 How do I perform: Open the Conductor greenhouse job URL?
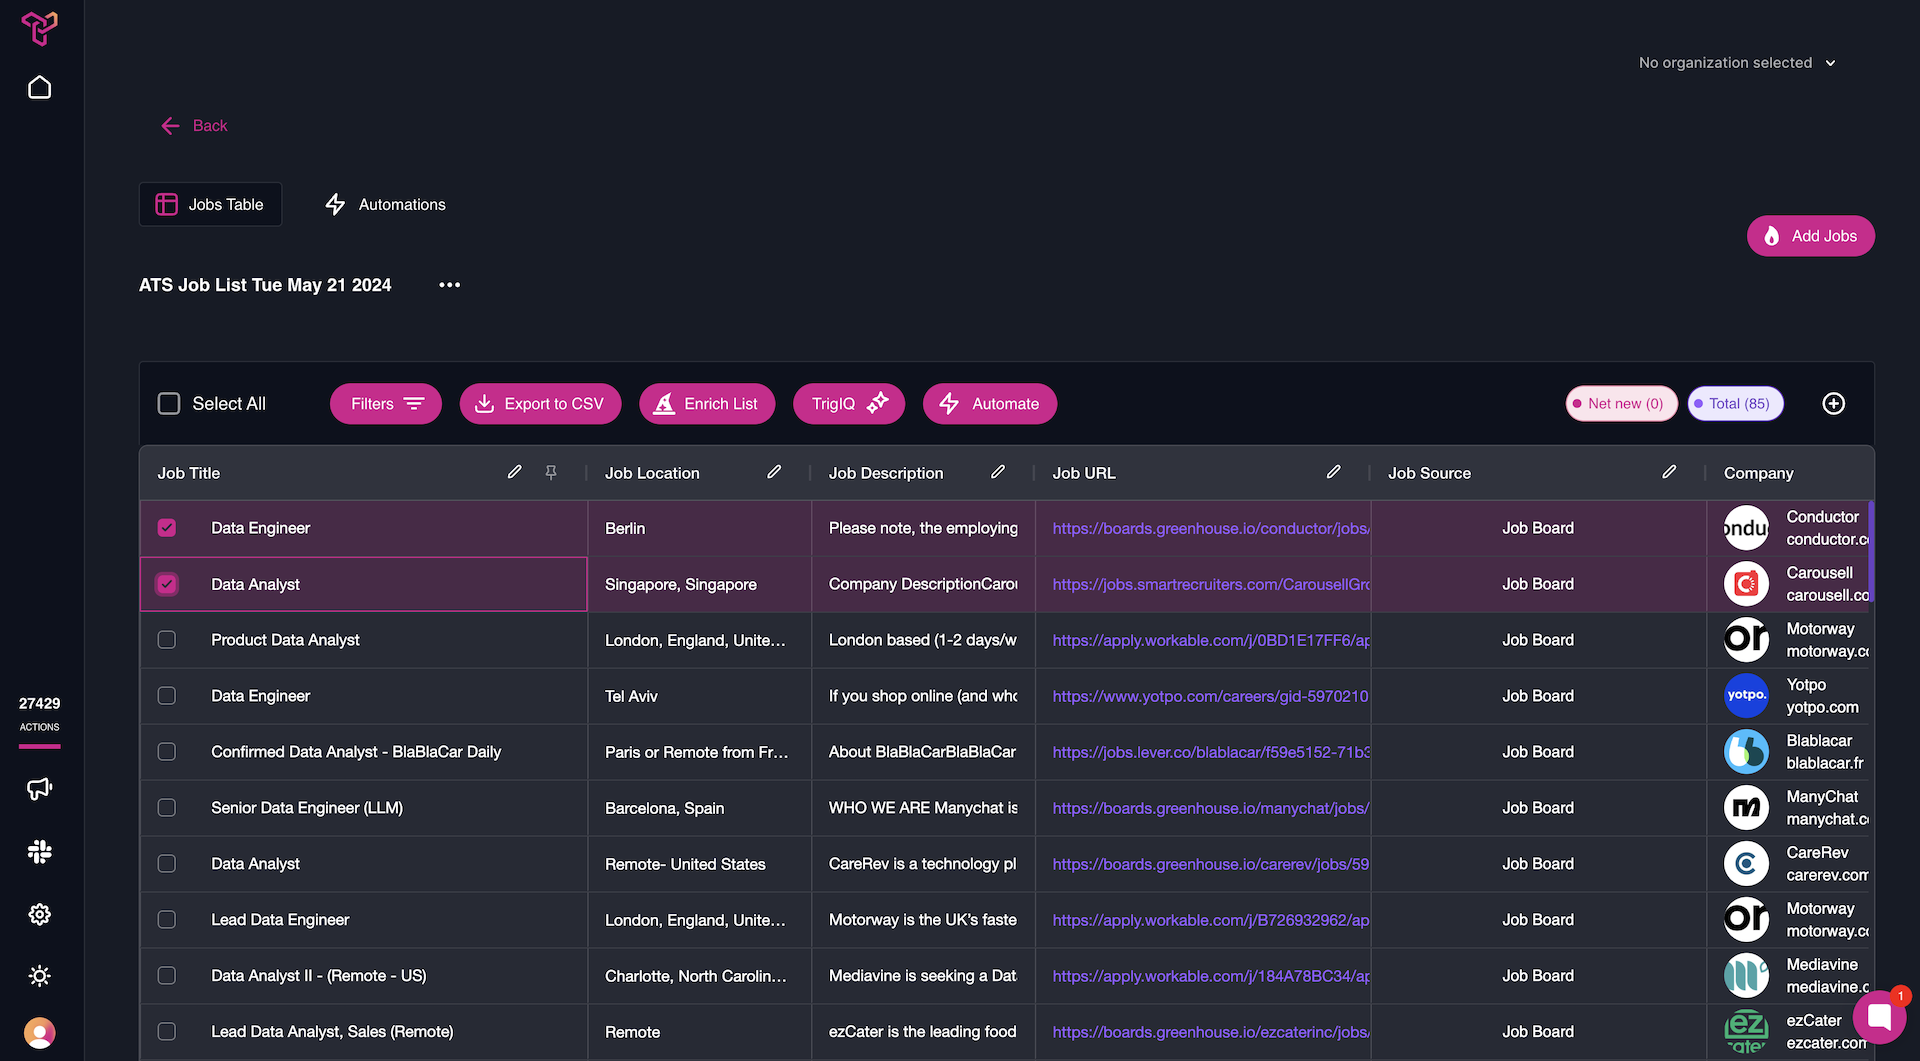click(1211, 528)
